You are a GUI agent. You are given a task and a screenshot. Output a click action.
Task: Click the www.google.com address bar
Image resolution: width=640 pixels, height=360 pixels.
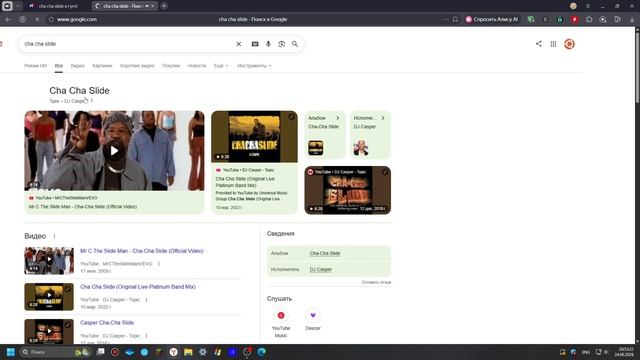coord(77,19)
